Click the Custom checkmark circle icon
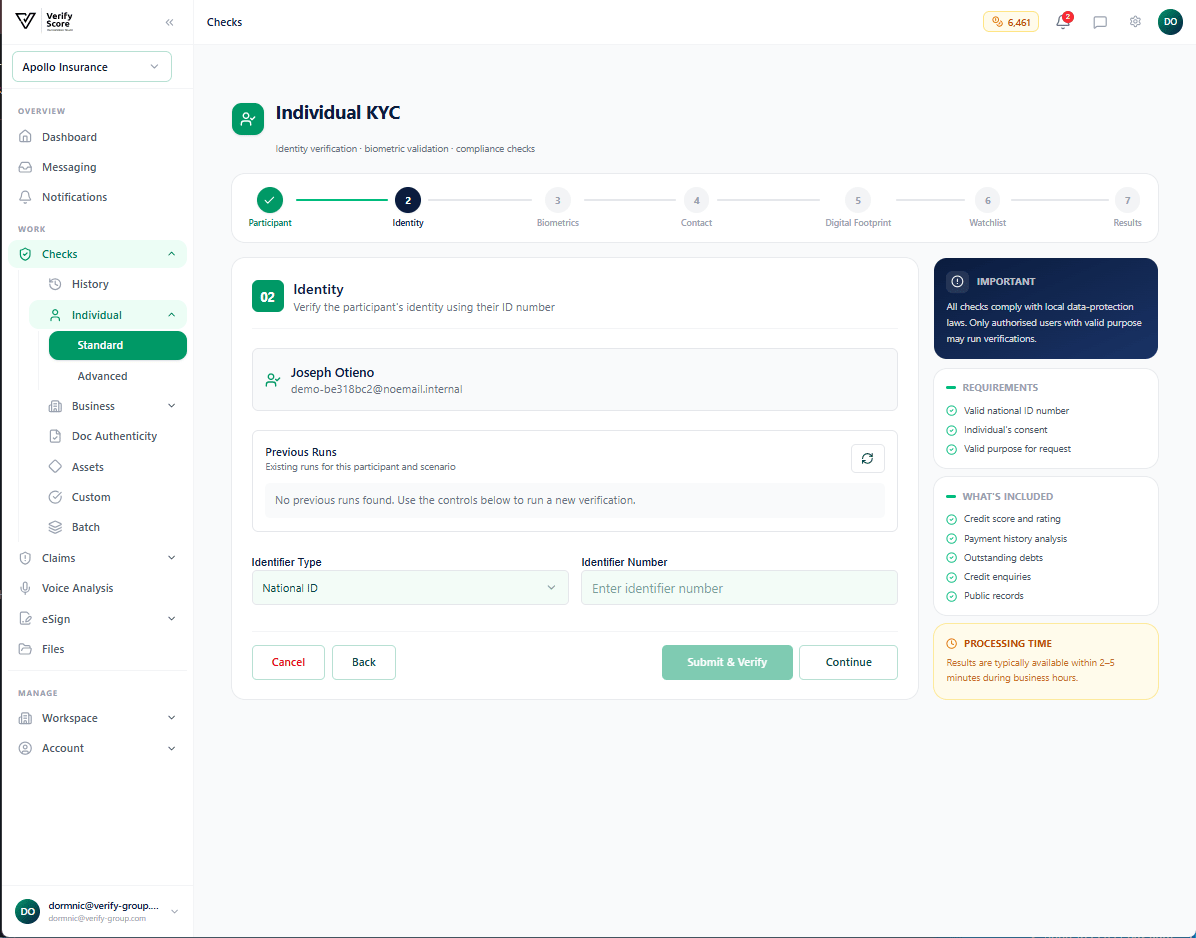The width and height of the screenshot is (1196, 938). click(55, 497)
